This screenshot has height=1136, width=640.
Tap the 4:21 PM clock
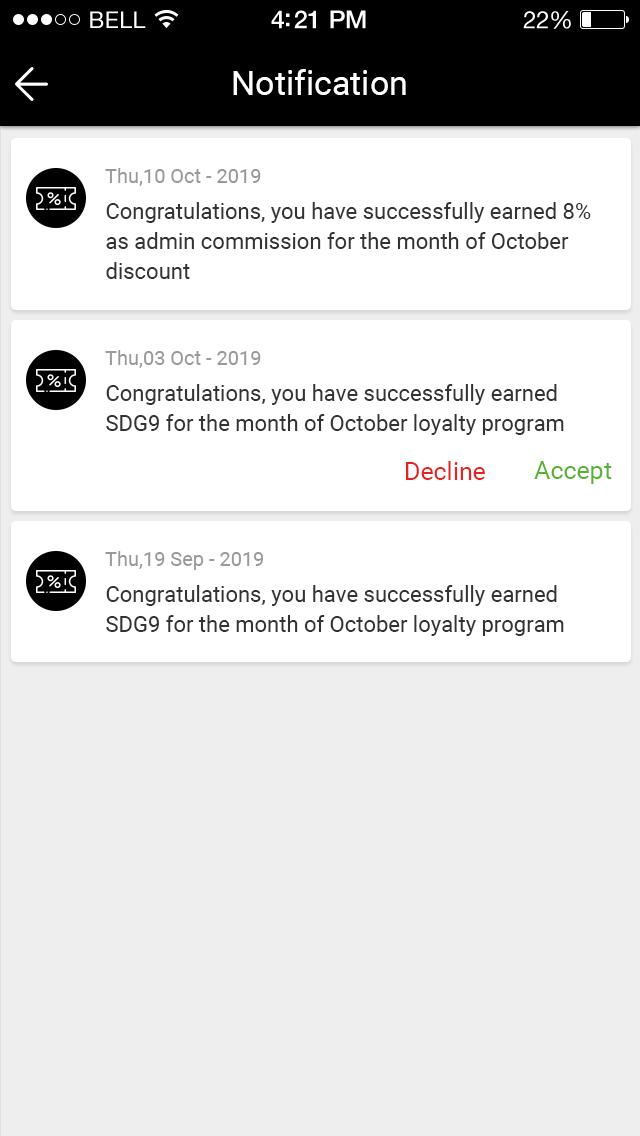[x=319, y=20]
